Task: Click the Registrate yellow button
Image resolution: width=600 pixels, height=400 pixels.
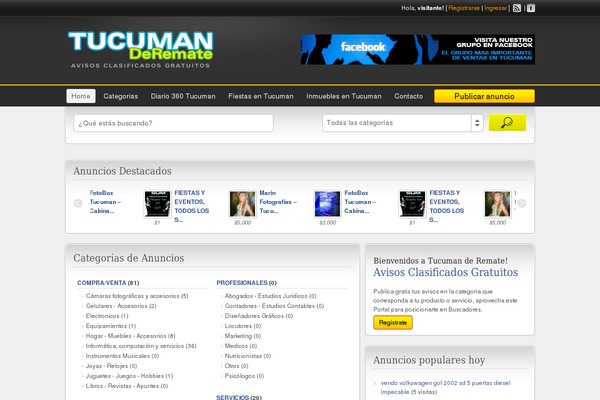Action: tap(393, 323)
